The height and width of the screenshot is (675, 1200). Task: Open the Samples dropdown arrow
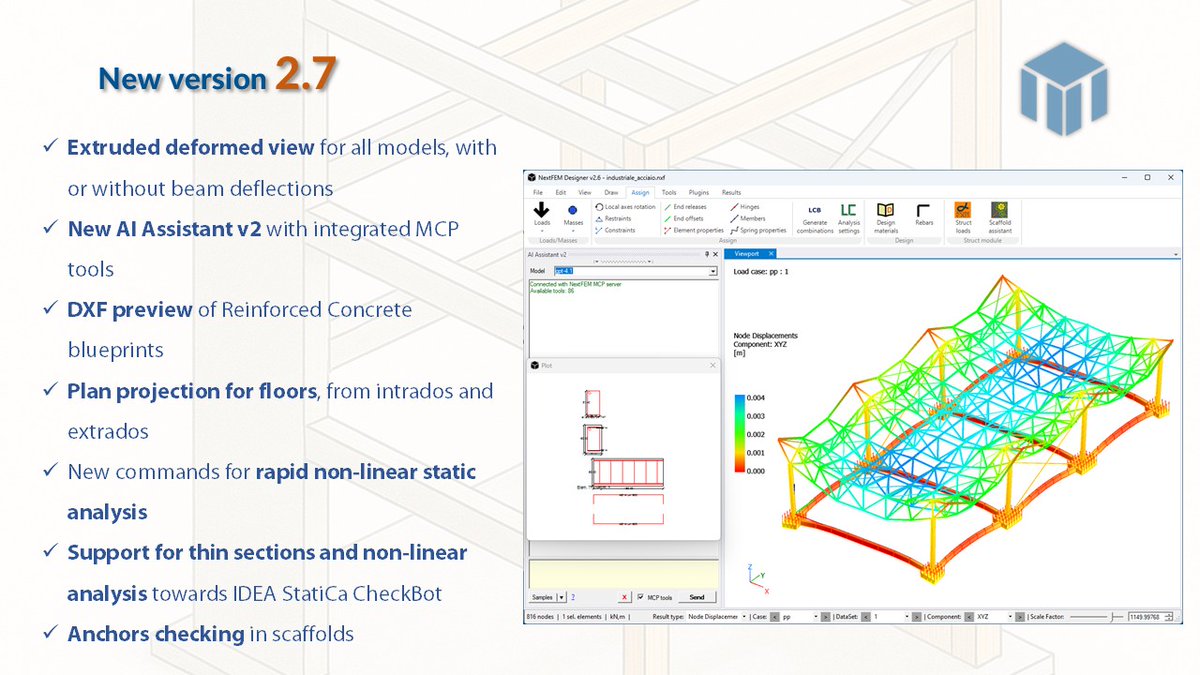click(x=561, y=597)
